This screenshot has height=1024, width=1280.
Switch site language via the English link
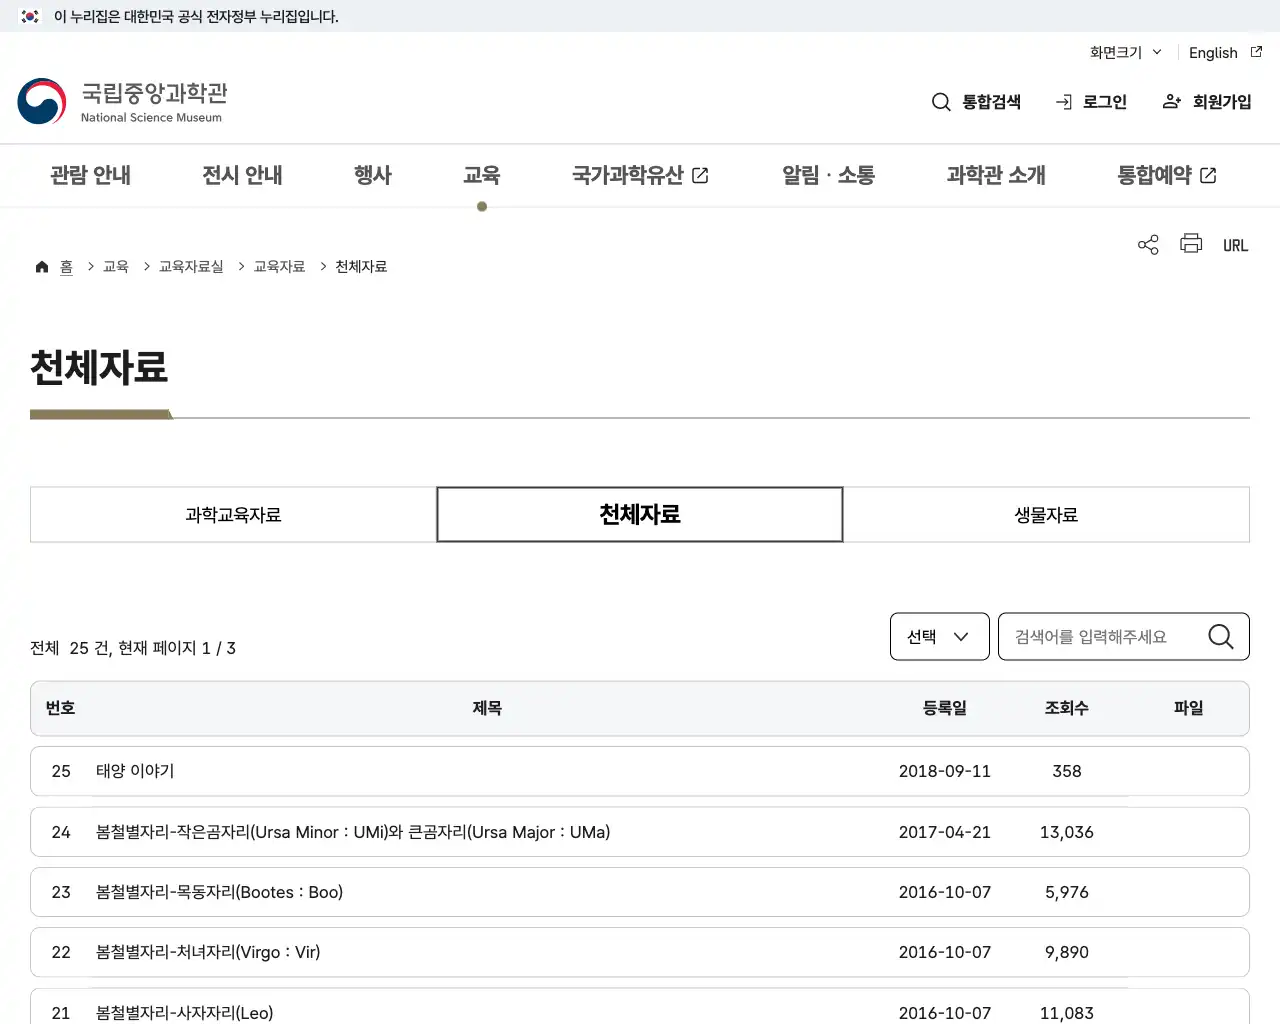[1212, 52]
